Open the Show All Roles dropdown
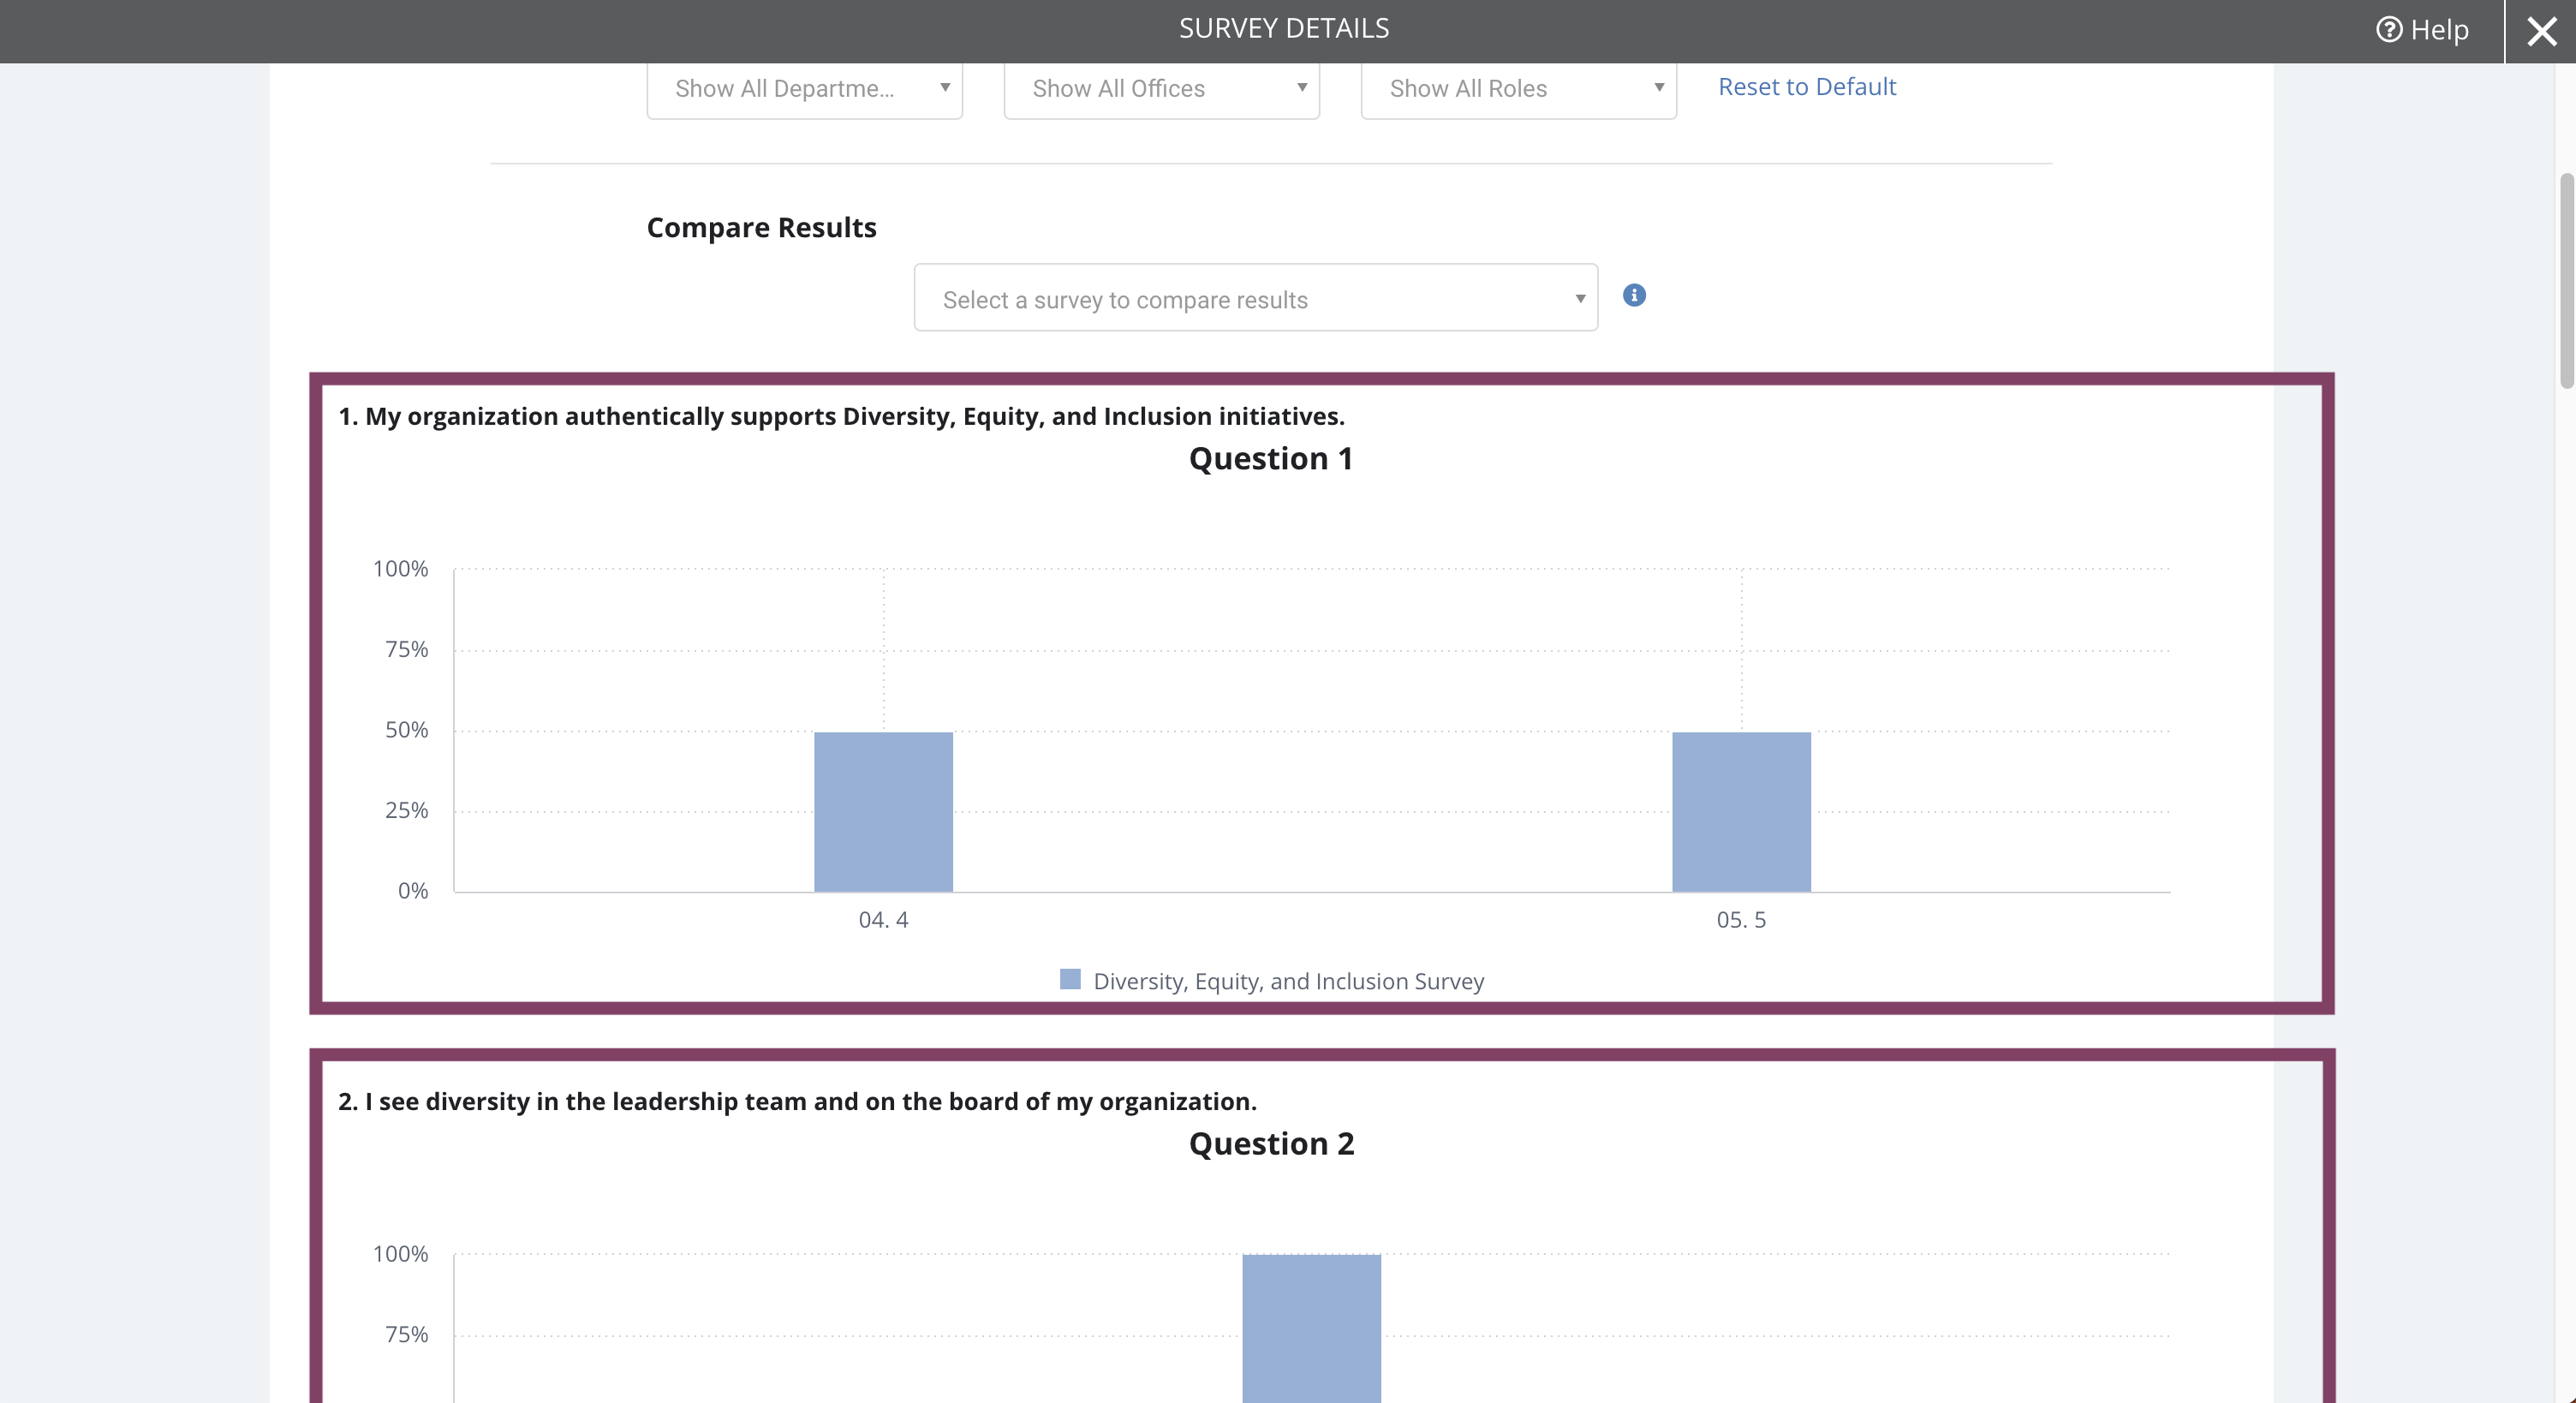This screenshot has width=2576, height=1403. pos(1518,89)
